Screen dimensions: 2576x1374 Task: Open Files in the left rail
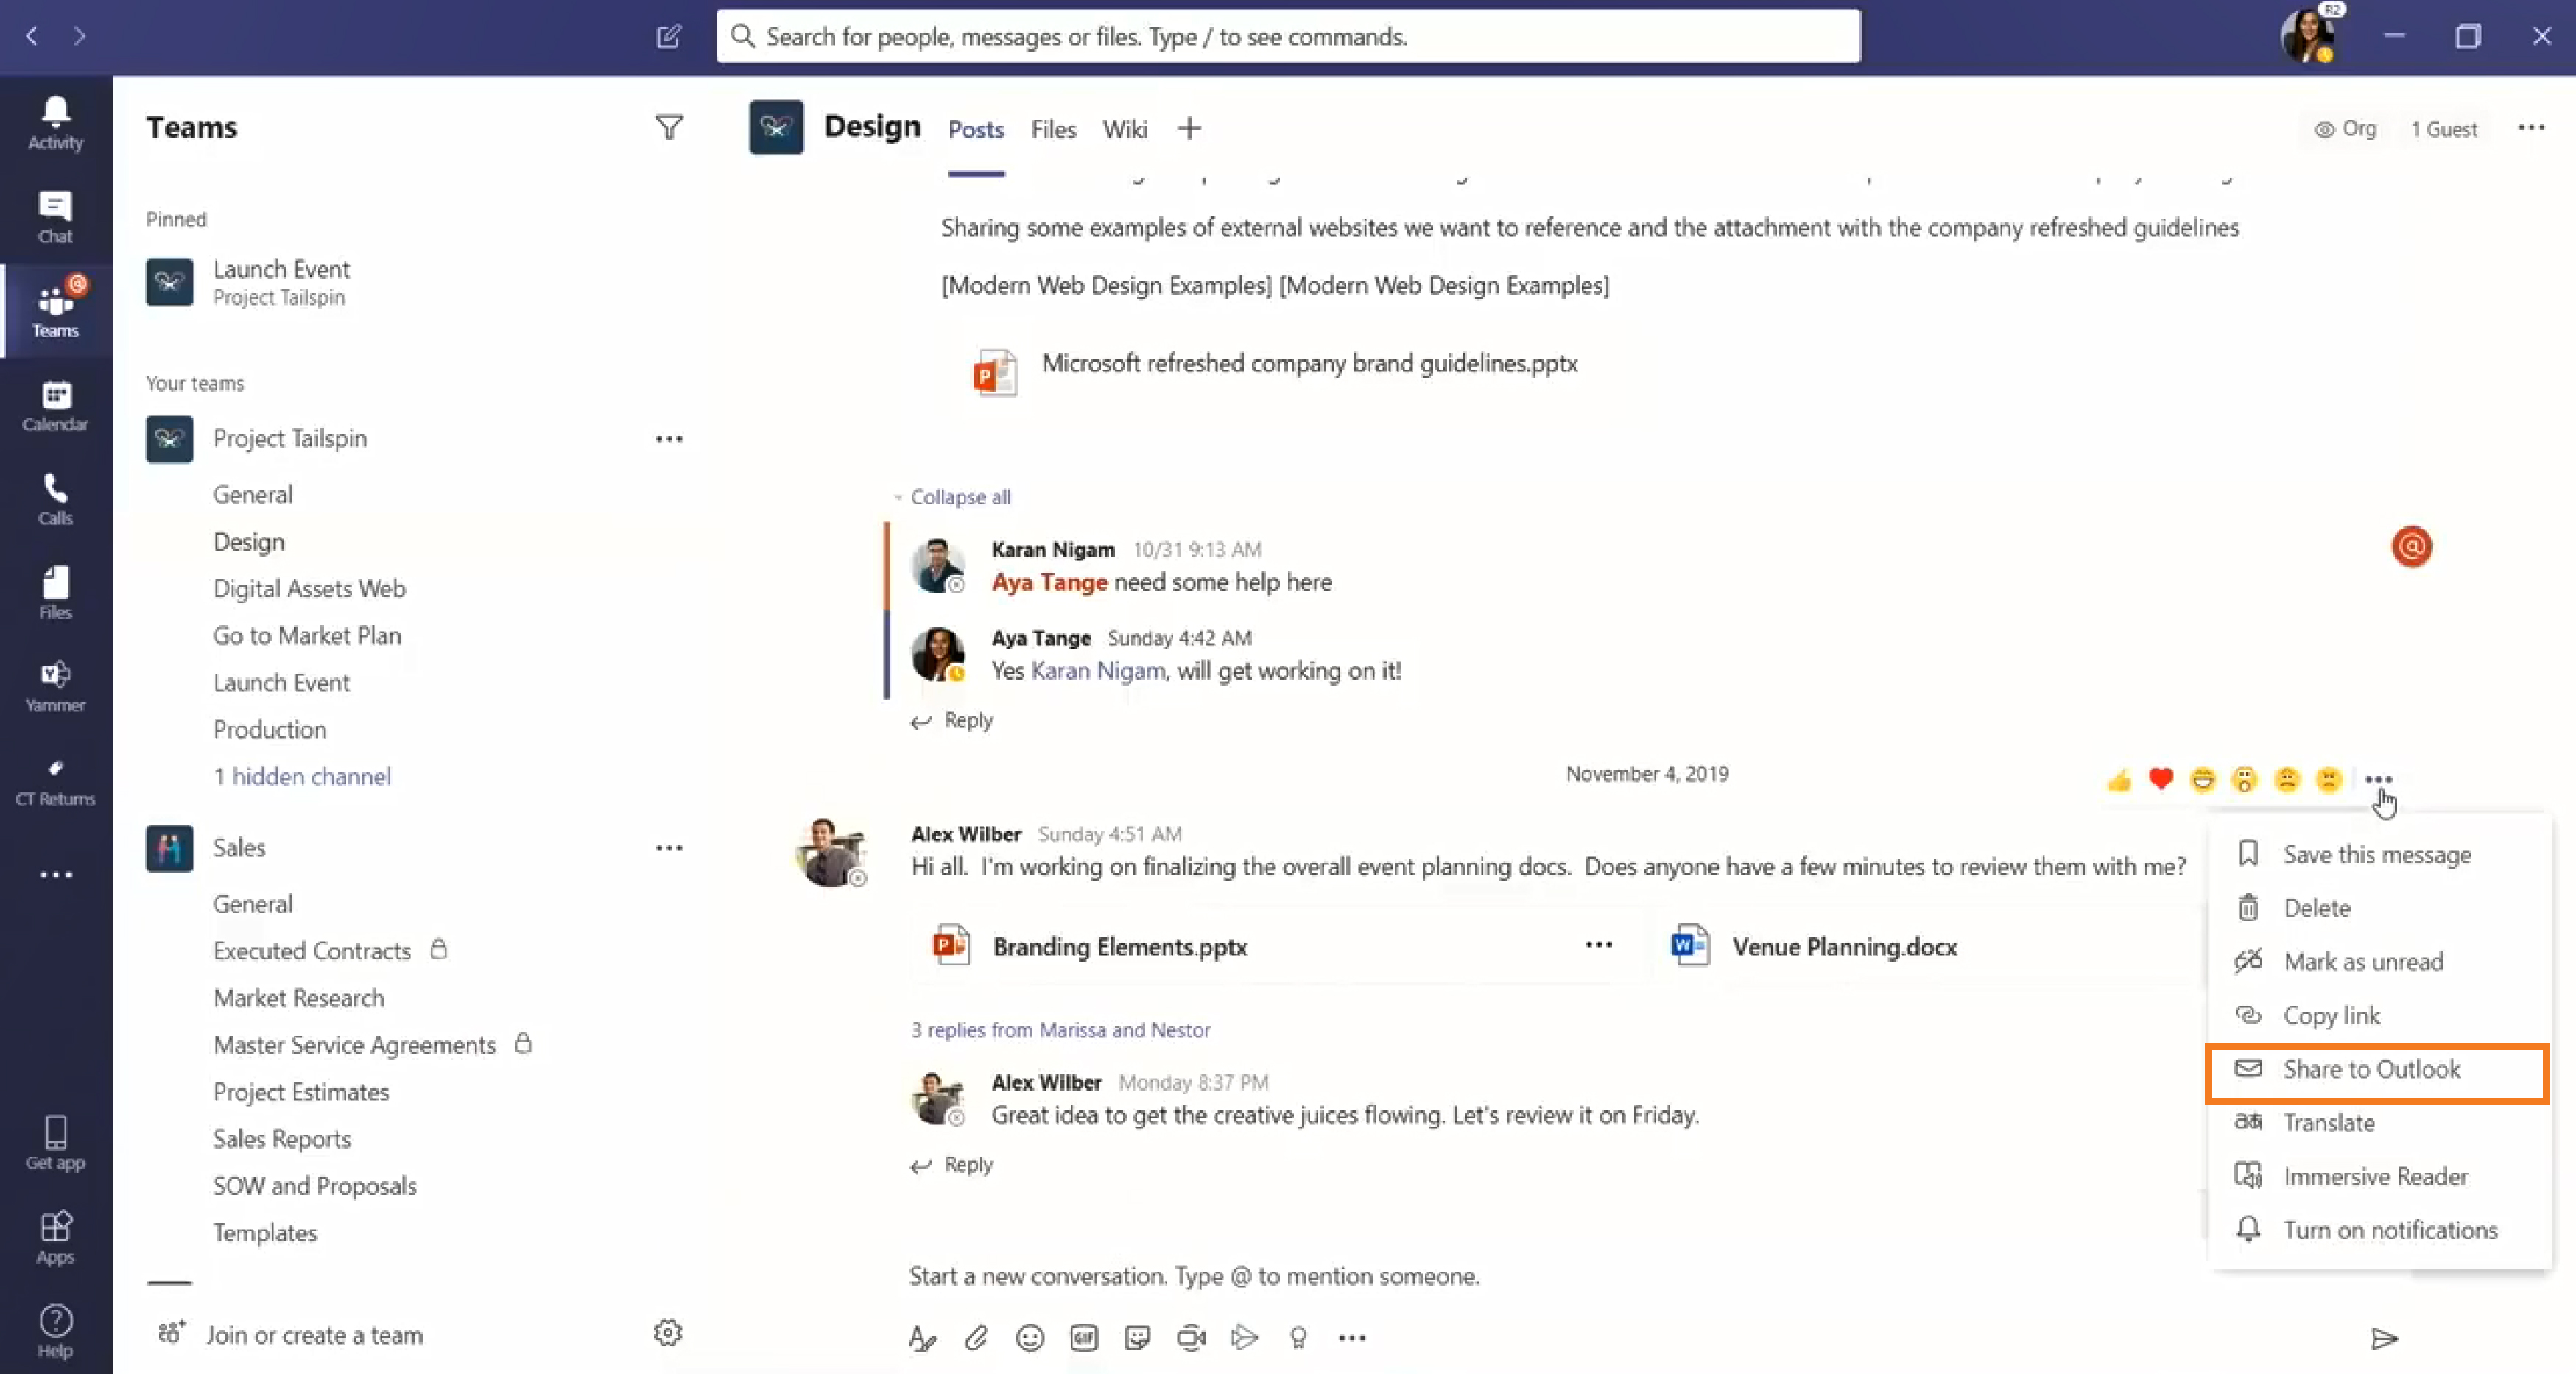point(55,592)
